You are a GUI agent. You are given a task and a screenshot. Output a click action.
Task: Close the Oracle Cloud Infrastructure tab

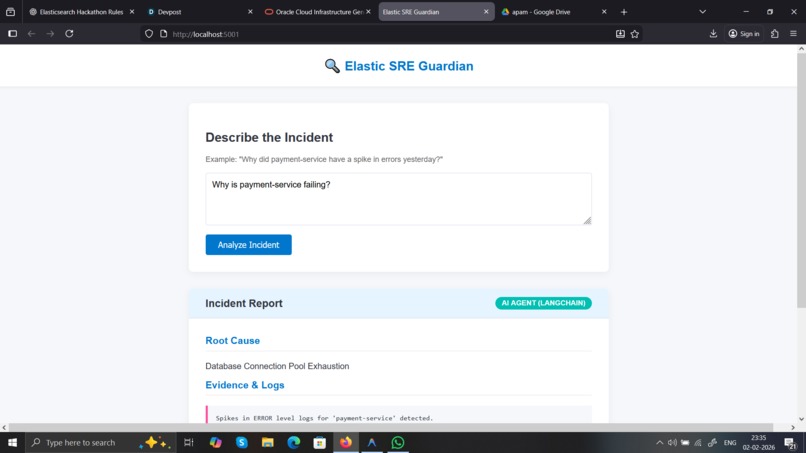click(368, 12)
